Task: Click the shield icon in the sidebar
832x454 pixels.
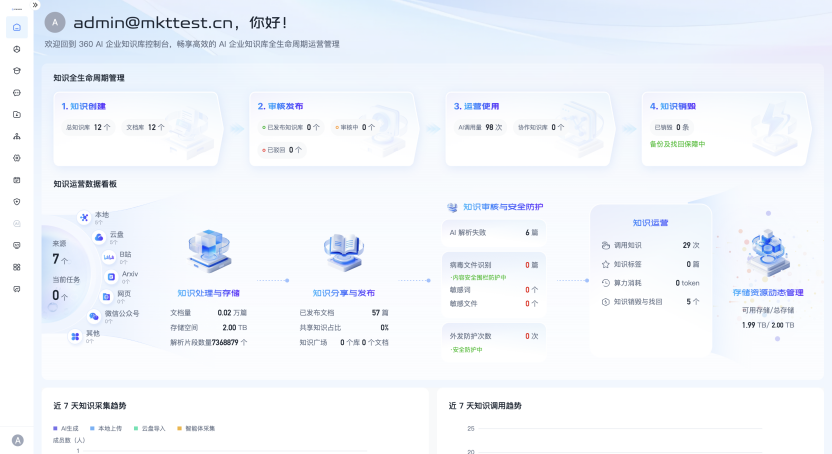Action: coord(17,202)
